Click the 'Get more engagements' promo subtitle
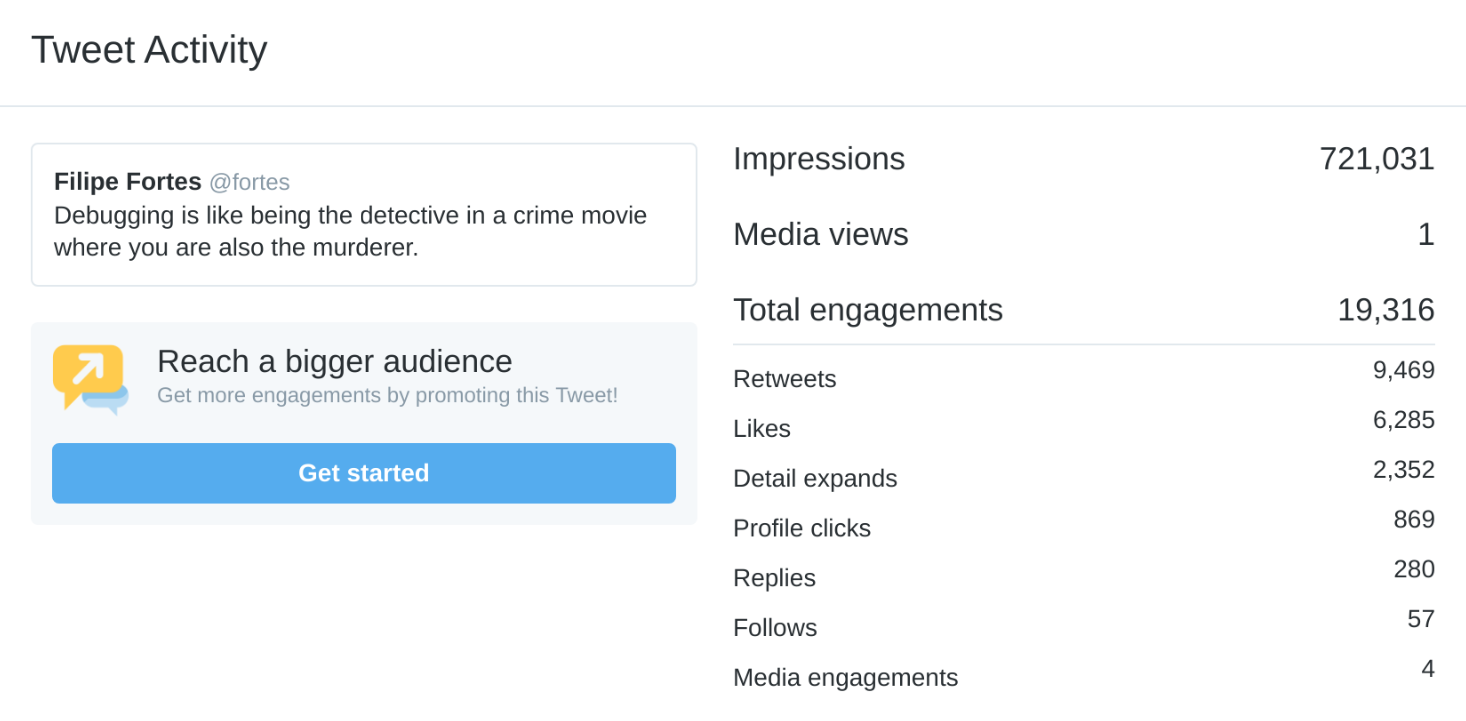The width and height of the screenshot is (1466, 721). click(387, 395)
